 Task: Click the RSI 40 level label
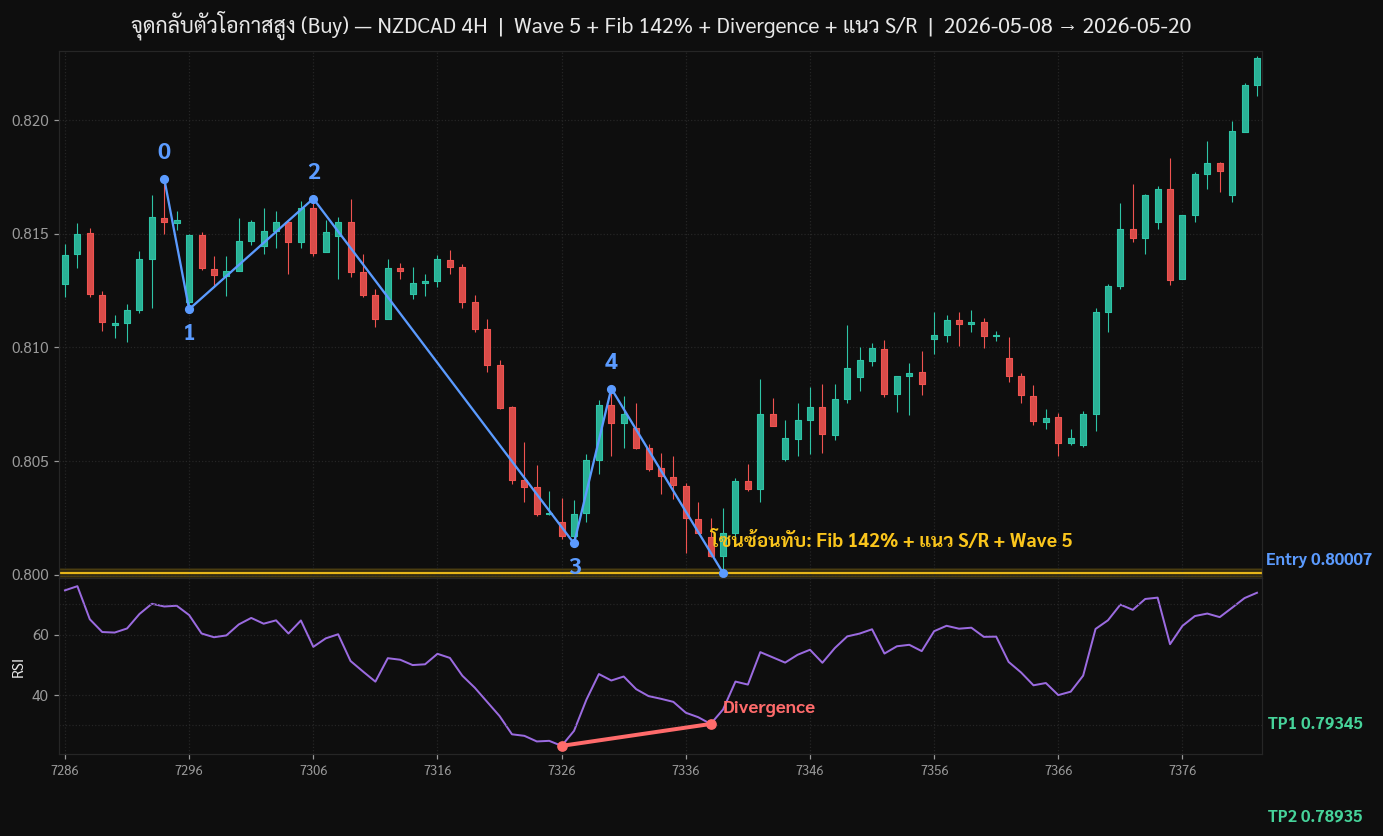click(x=41, y=695)
